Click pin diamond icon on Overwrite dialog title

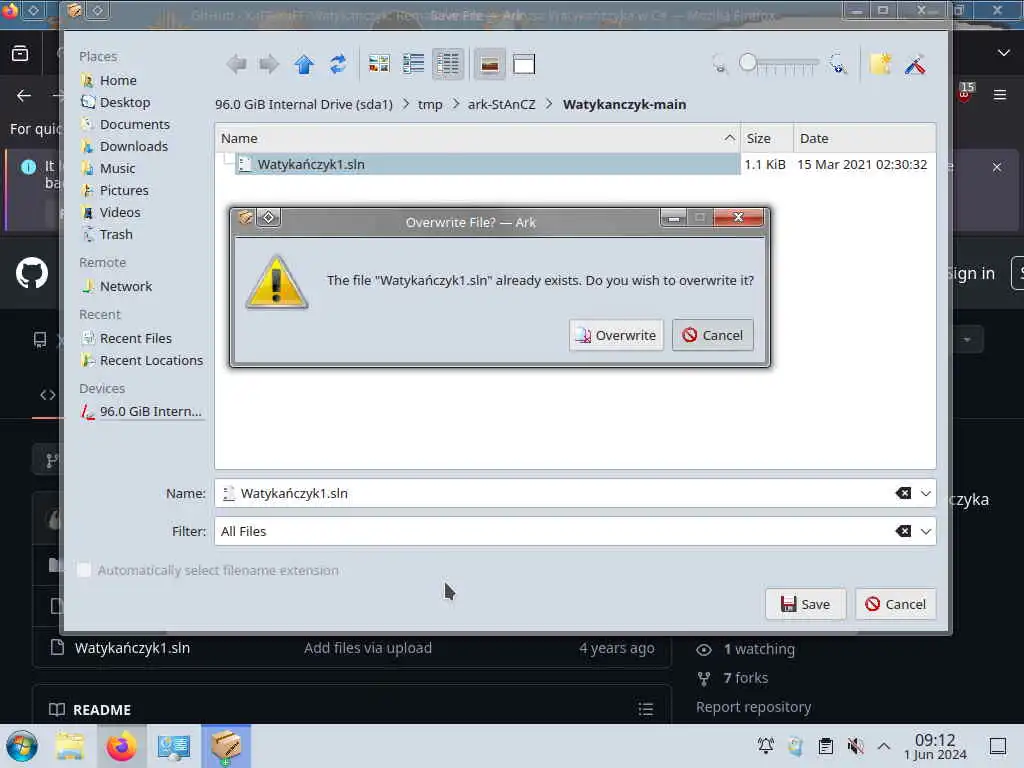(x=268, y=217)
